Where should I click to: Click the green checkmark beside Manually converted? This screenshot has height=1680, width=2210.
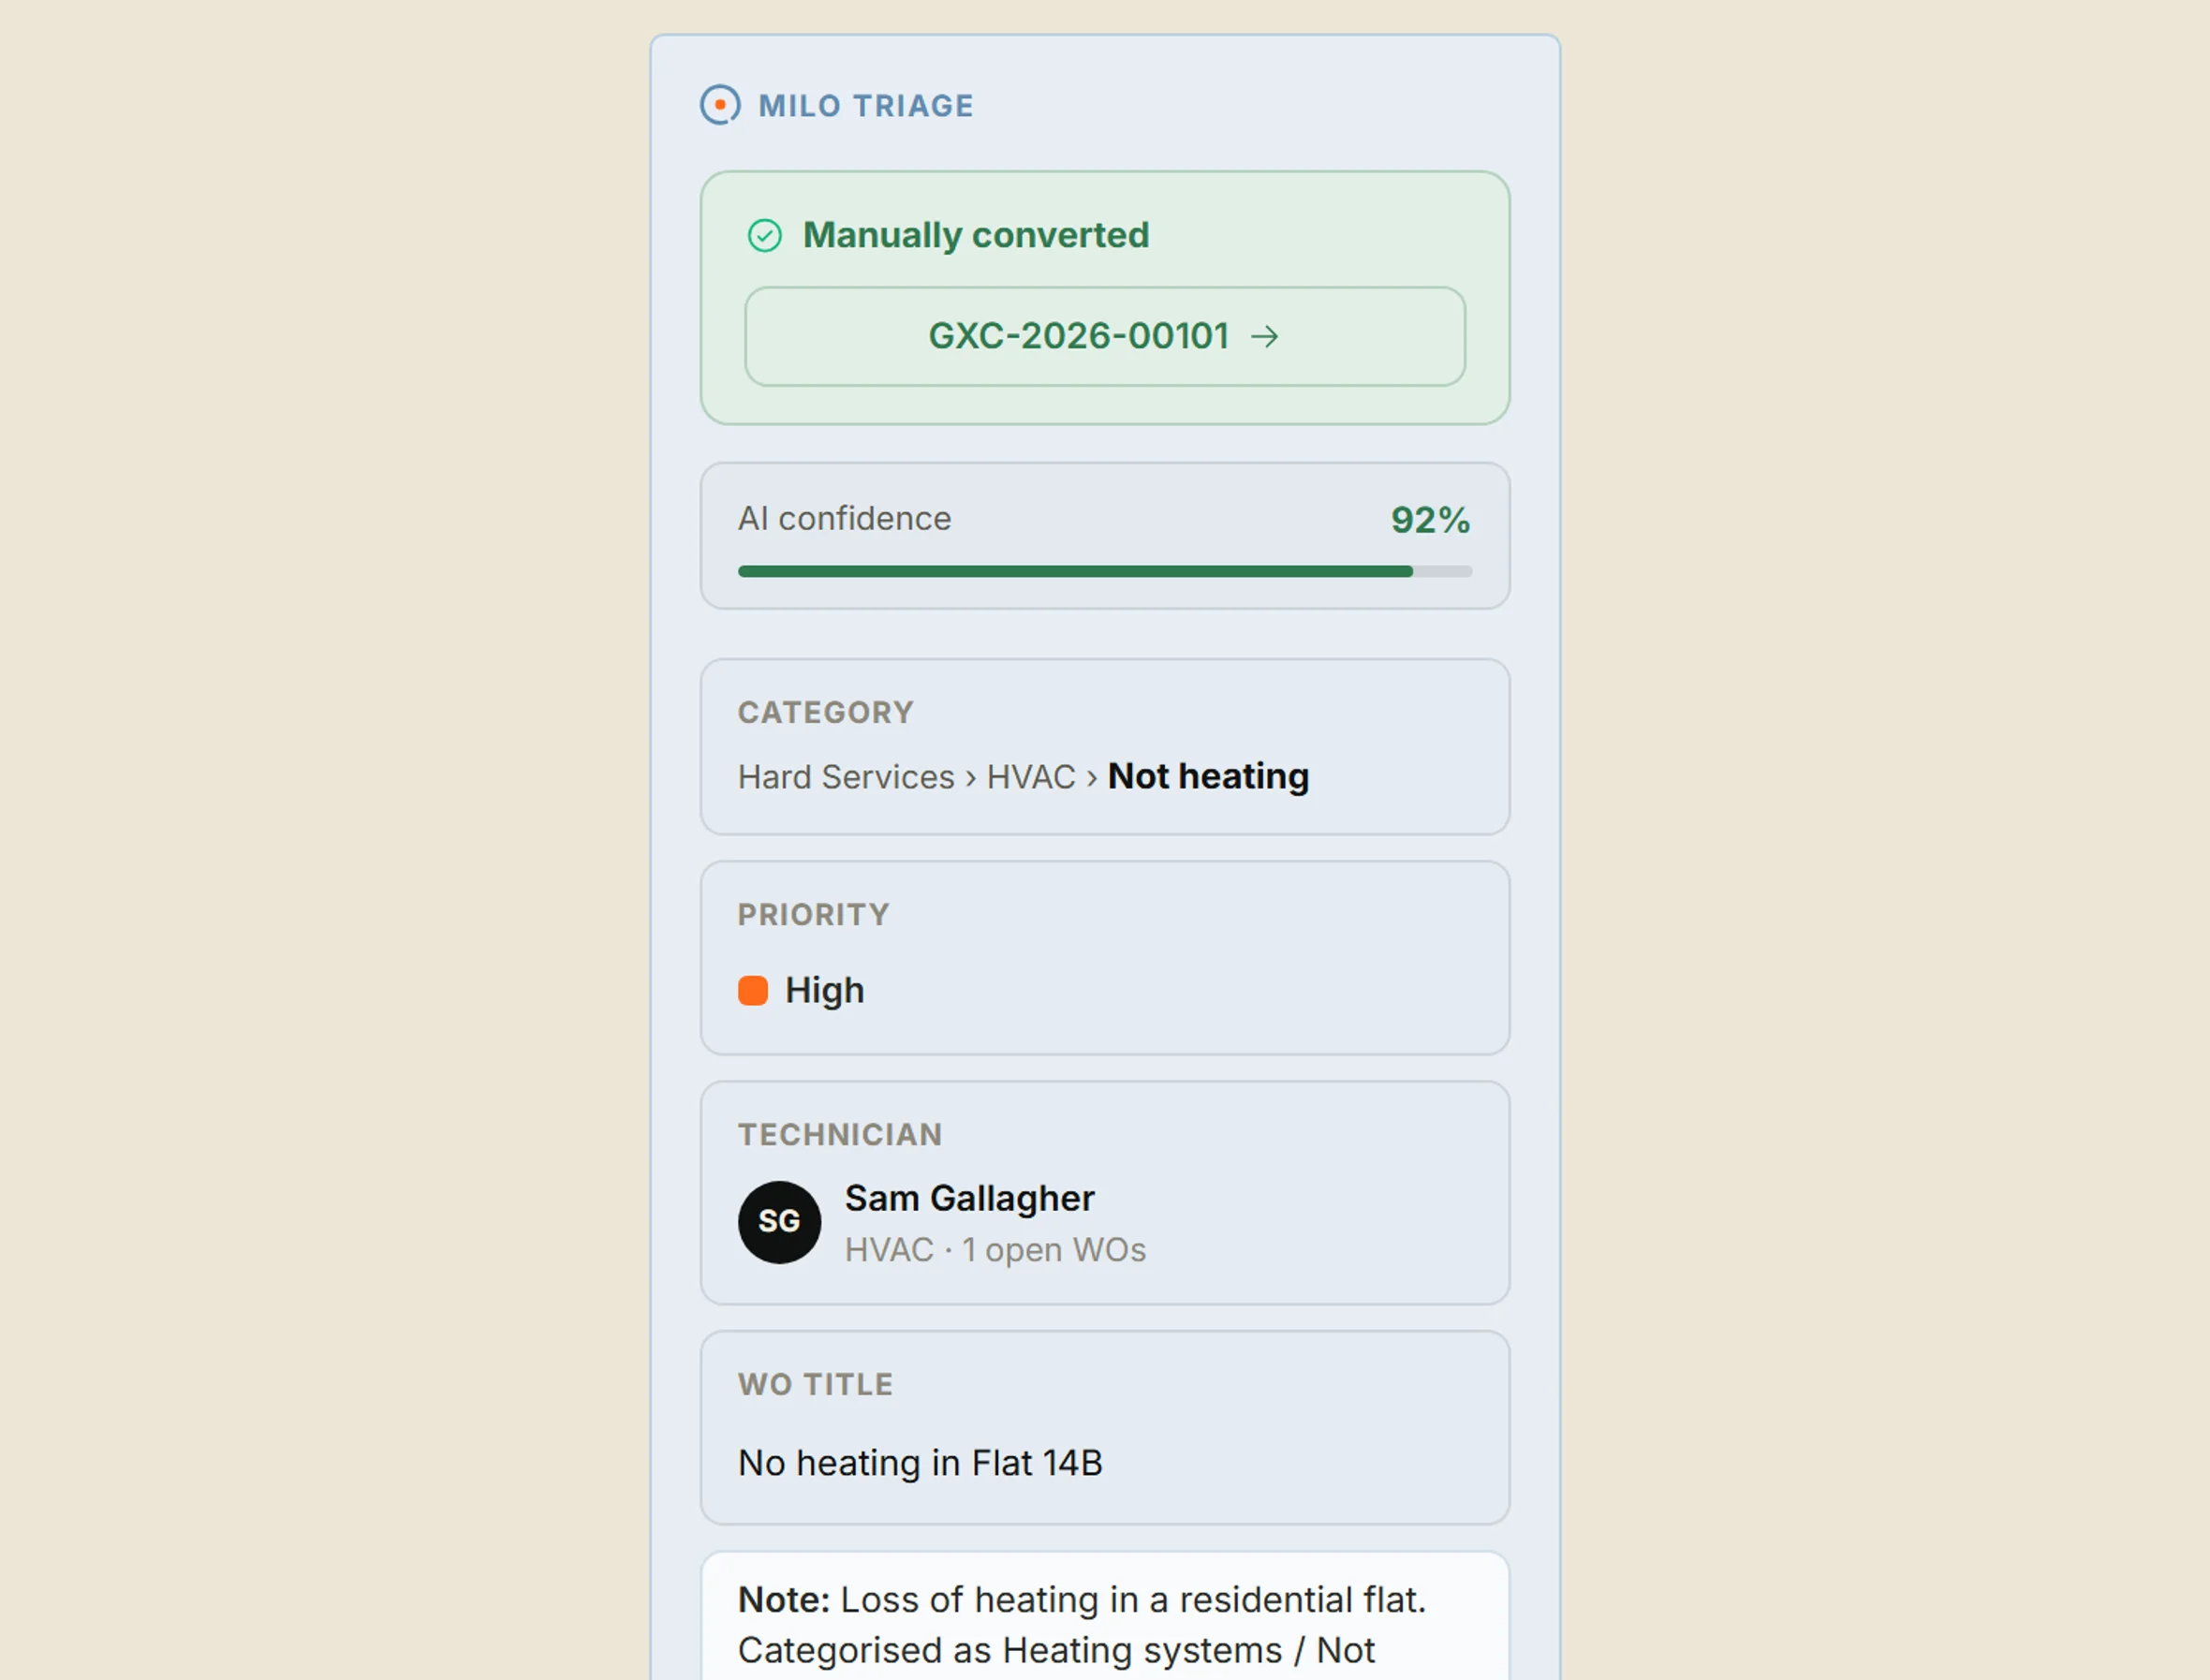tap(765, 236)
